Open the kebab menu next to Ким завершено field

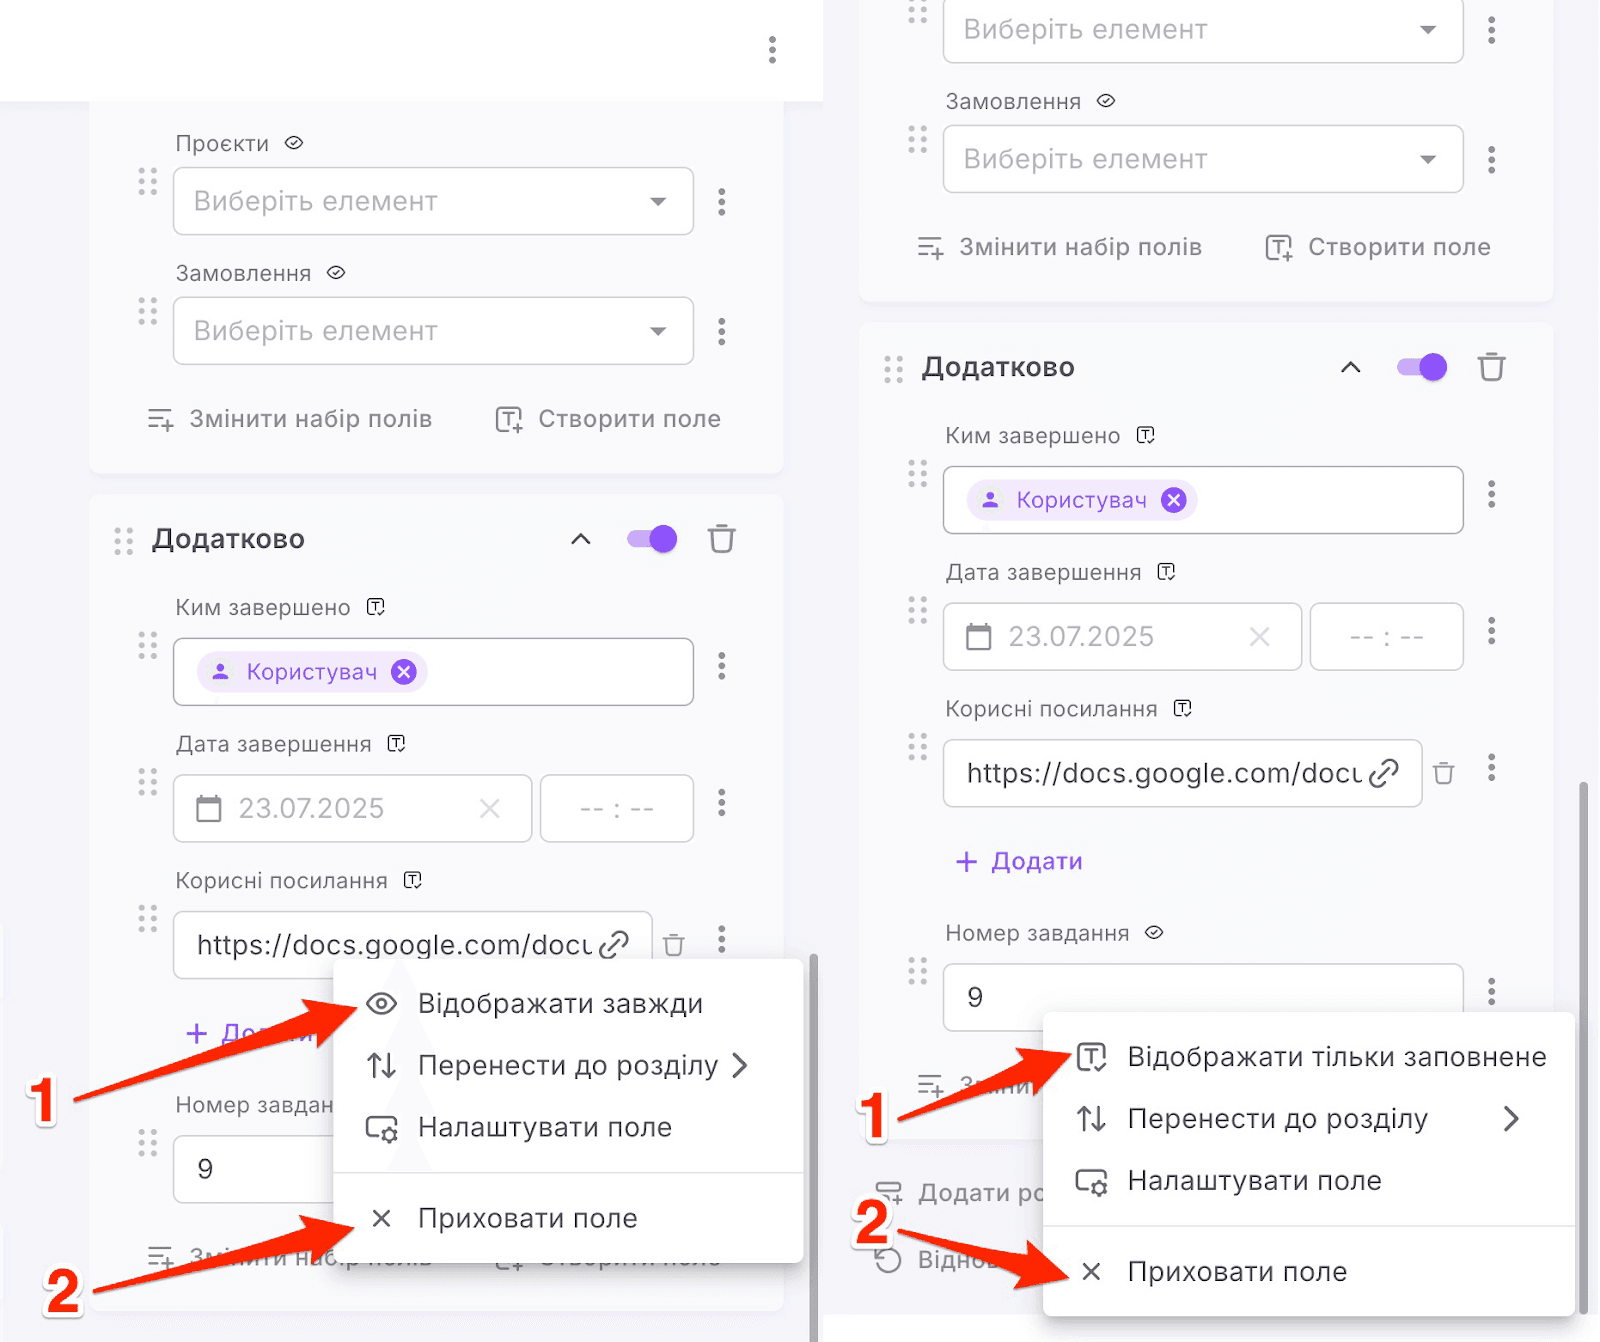pos(722,668)
